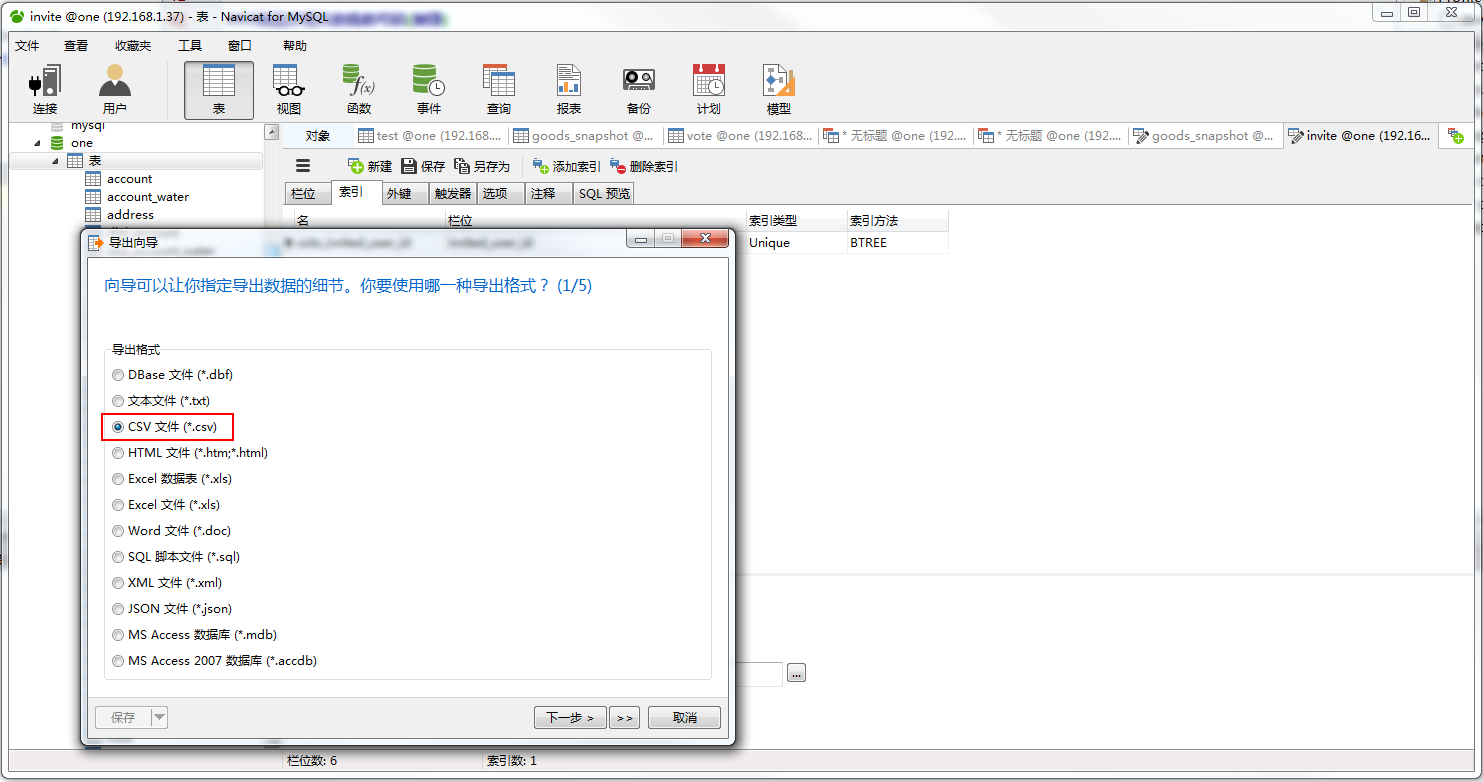Switch to the test @one tab
Viewport: 1483px width, 782px height.
click(x=431, y=136)
